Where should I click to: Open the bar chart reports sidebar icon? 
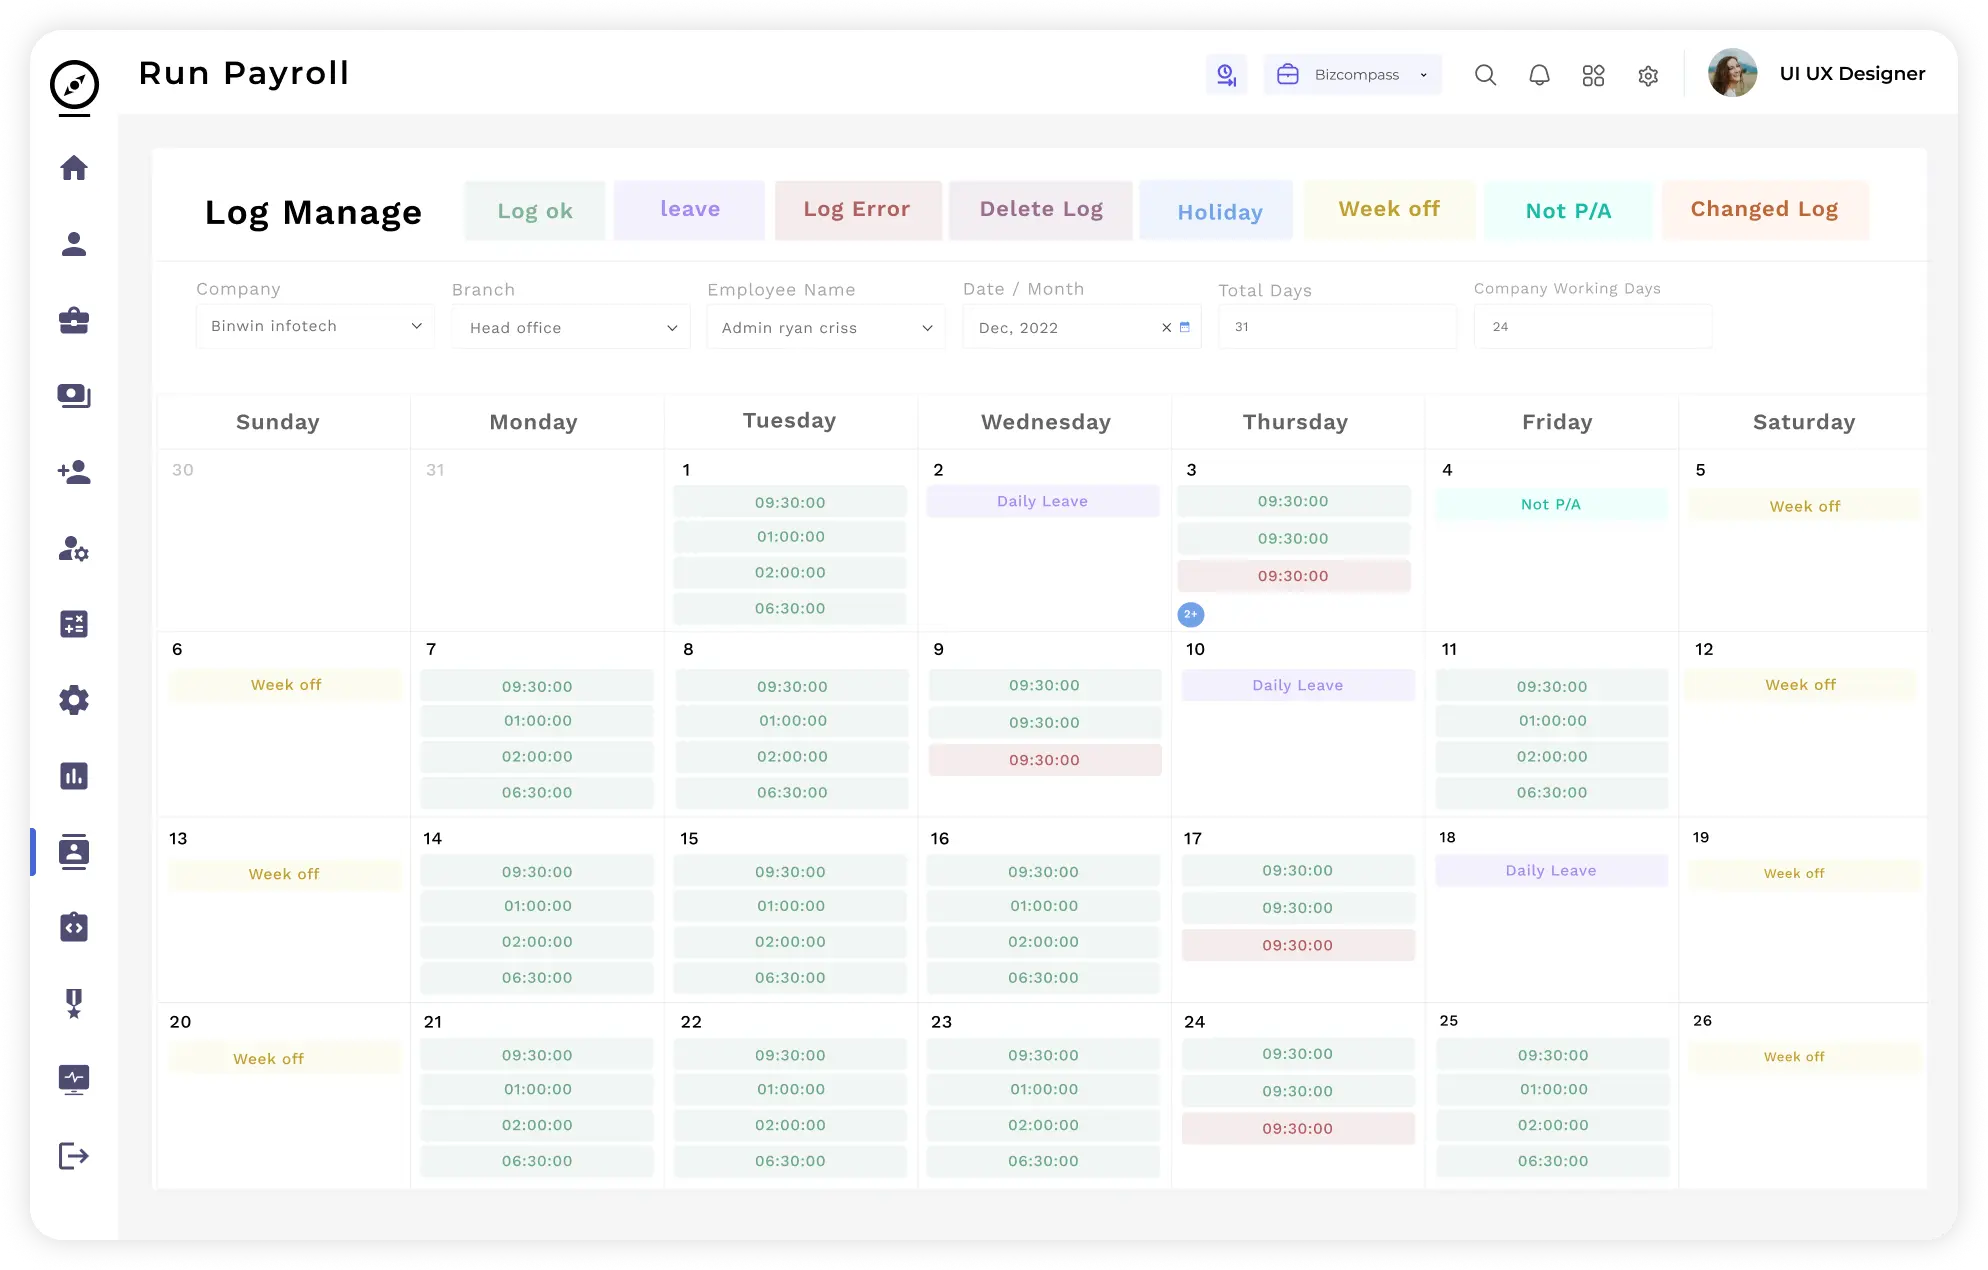pos(74,776)
